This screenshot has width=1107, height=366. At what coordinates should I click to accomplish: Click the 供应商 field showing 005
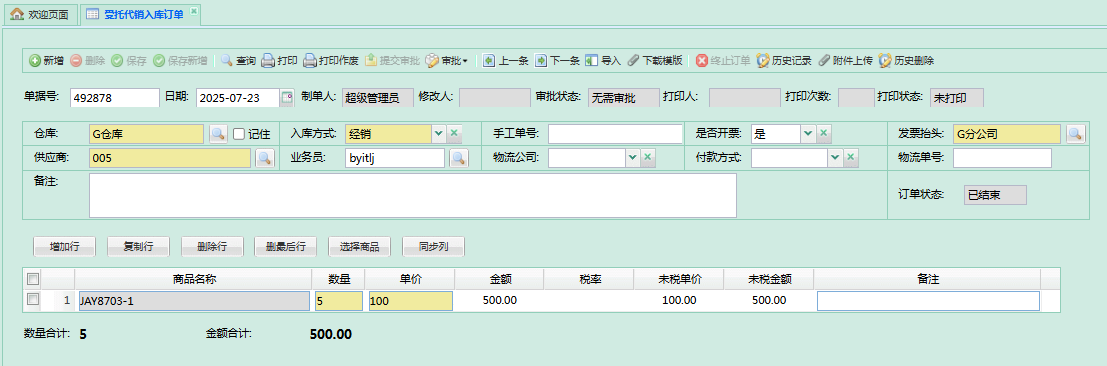point(170,158)
